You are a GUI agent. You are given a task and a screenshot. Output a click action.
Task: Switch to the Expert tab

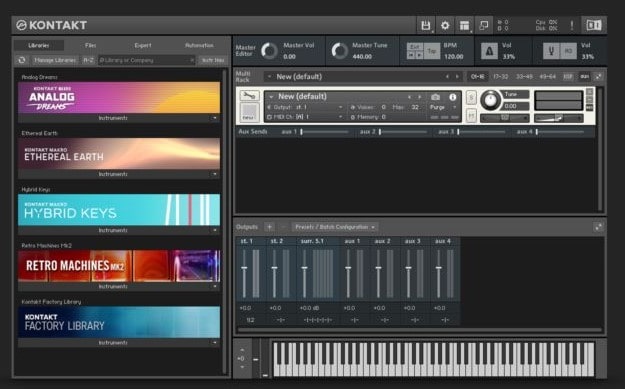click(x=143, y=45)
